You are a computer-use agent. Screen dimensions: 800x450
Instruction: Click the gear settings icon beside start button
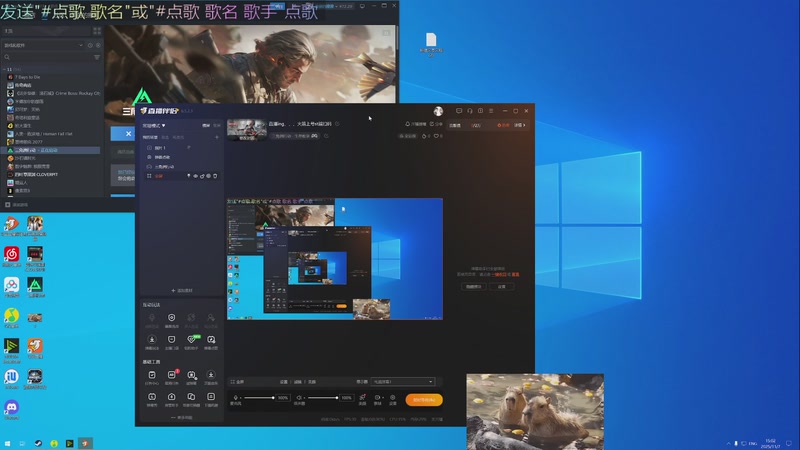click(x=392, y=397)
